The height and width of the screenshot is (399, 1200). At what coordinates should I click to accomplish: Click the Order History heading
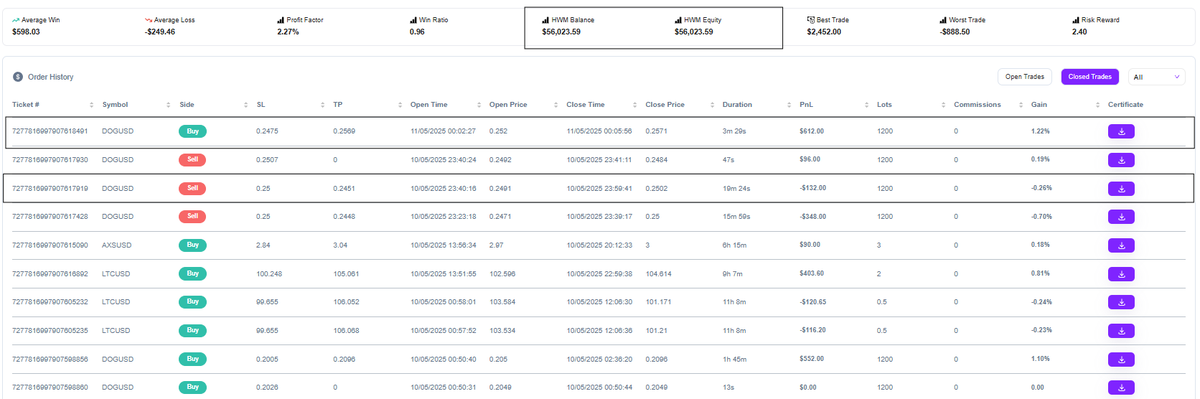point(50,76)
